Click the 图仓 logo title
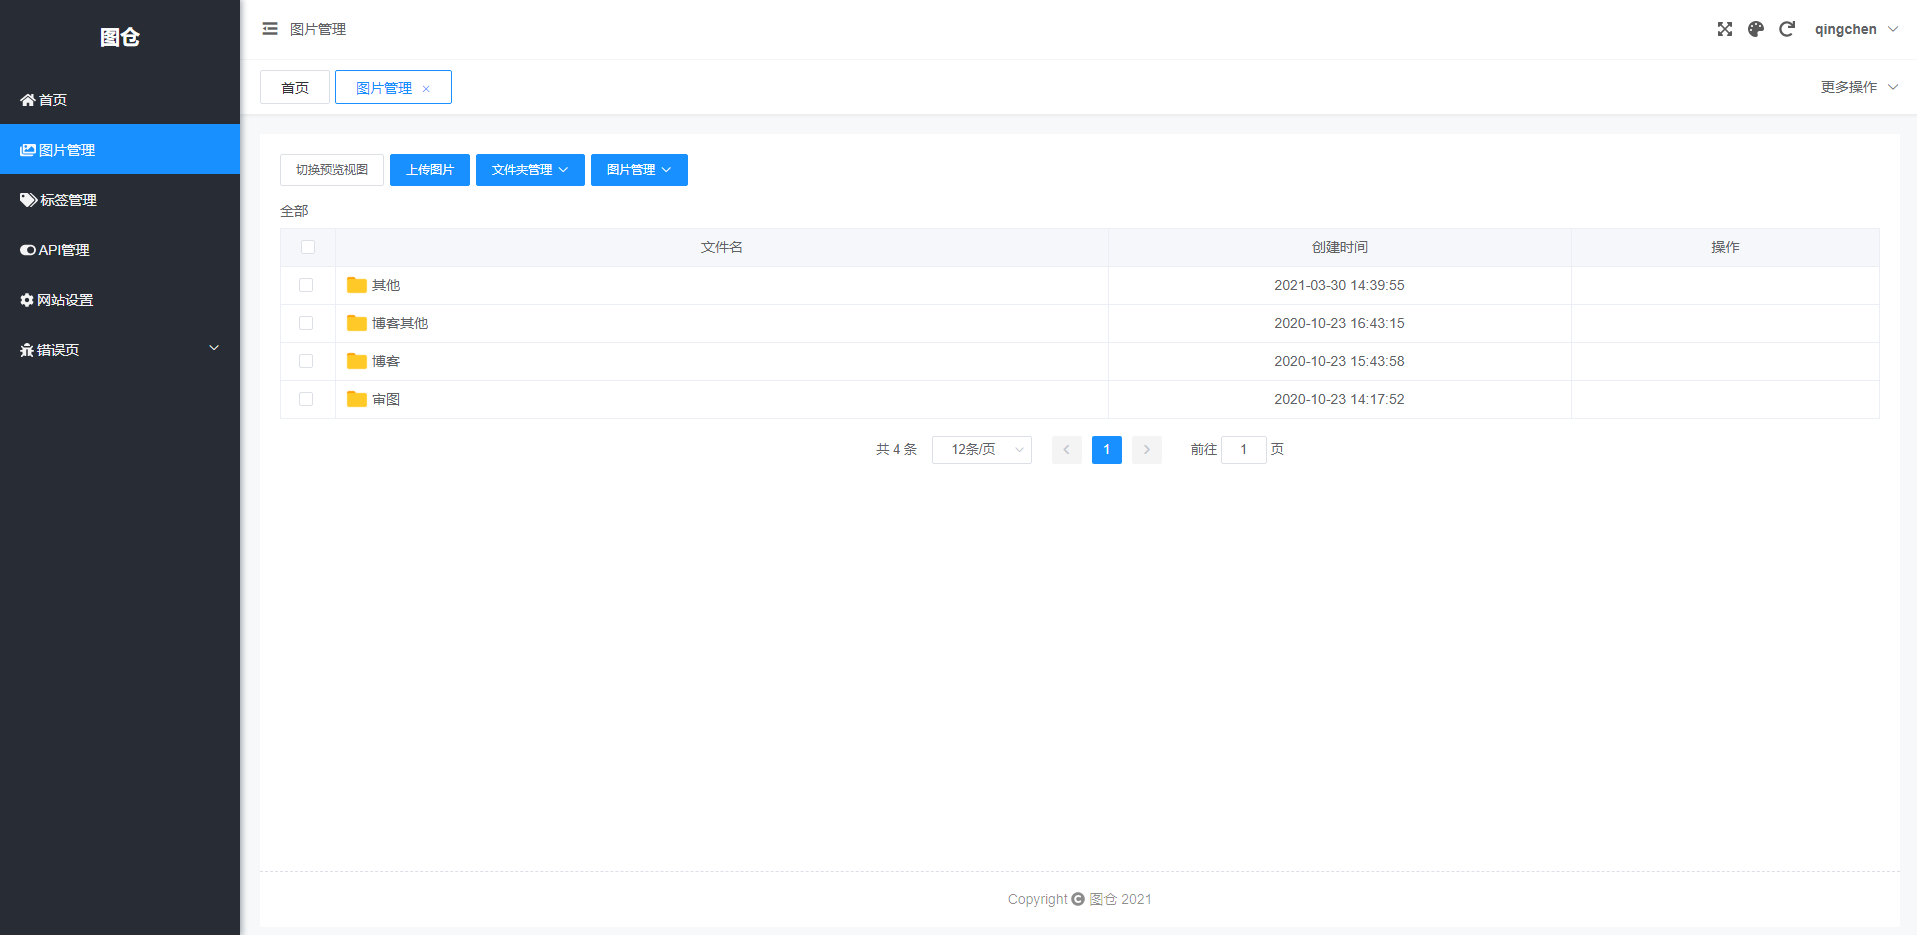Image resolution: width=1917 pixels, height=935 pixels. pyautogui.click(x=120, y=37)
